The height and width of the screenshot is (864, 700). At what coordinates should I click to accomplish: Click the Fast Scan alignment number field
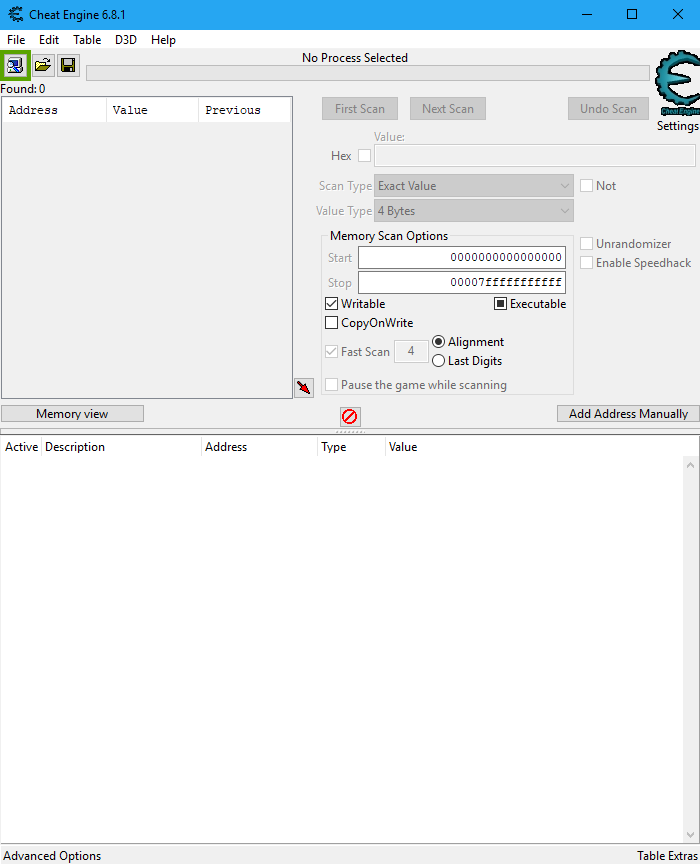tap(411, 351)
